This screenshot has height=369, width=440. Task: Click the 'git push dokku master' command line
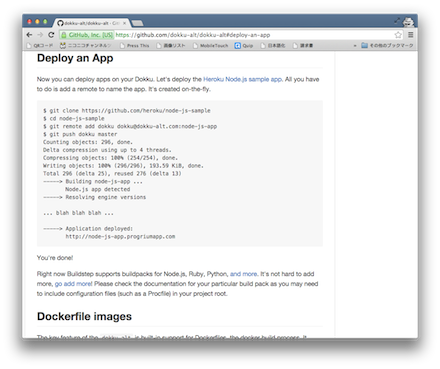pos(80,134)
